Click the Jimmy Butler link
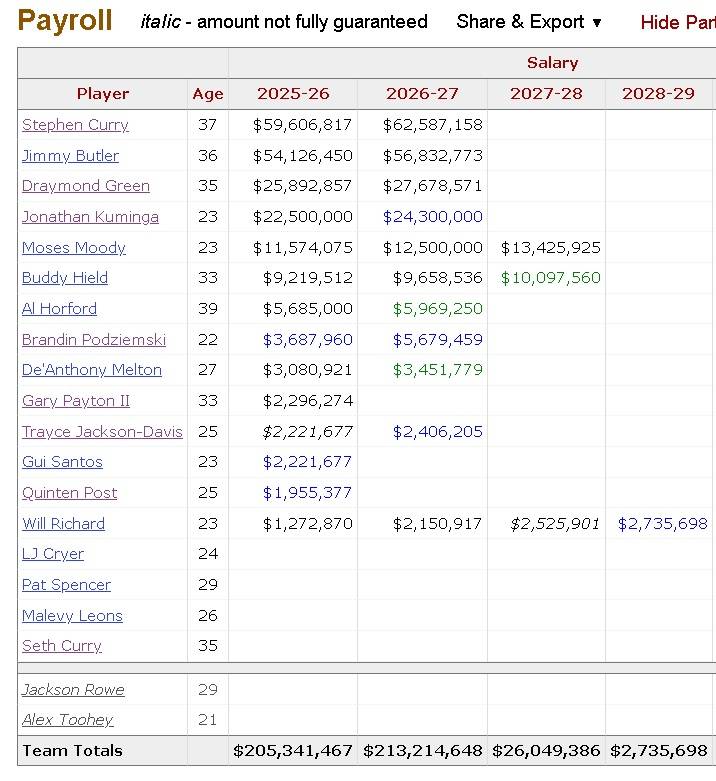The width and height of the screenshot is (716, 781). tap(70, 156)
